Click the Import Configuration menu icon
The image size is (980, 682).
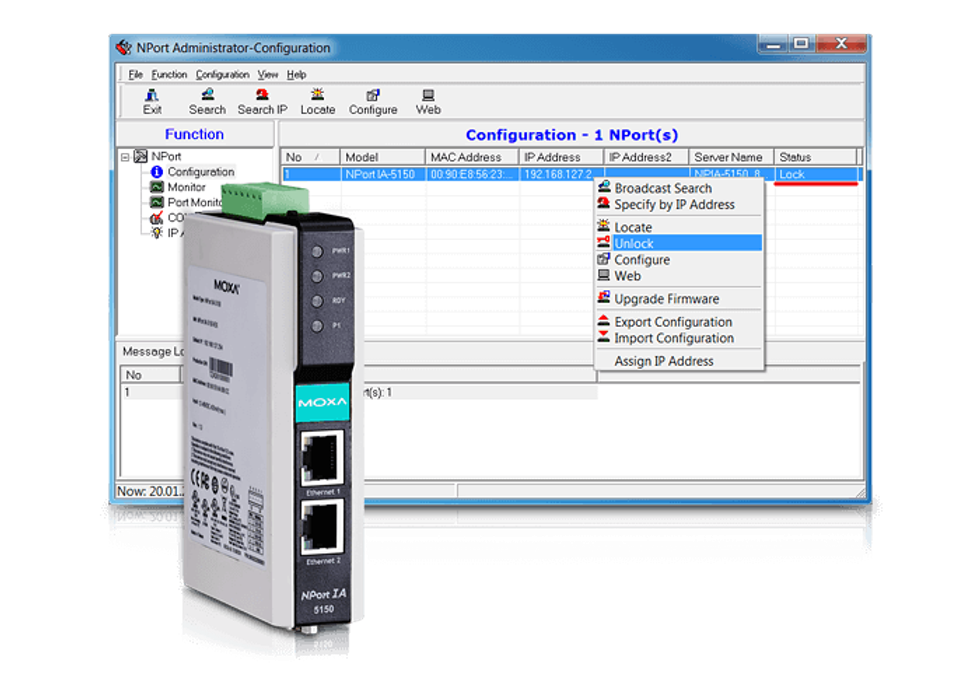click(604, 336)
